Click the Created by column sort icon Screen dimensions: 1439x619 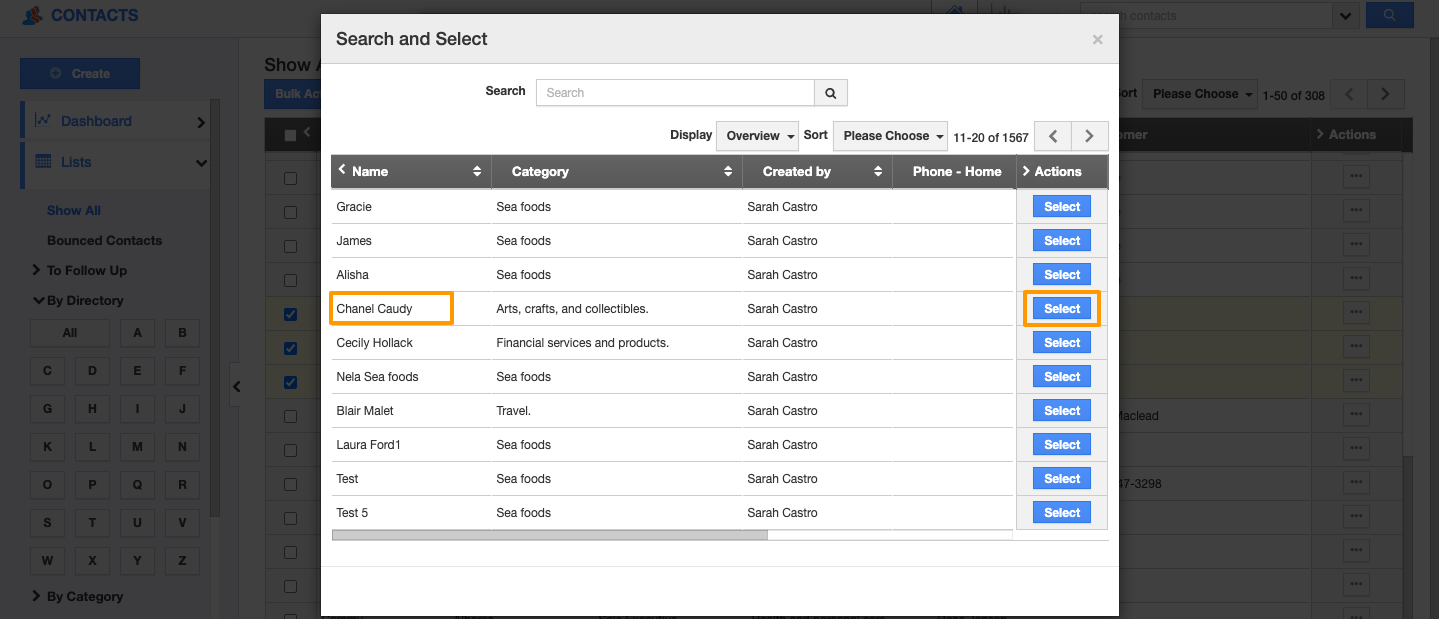pyautogui.click(x=878, y=172)
